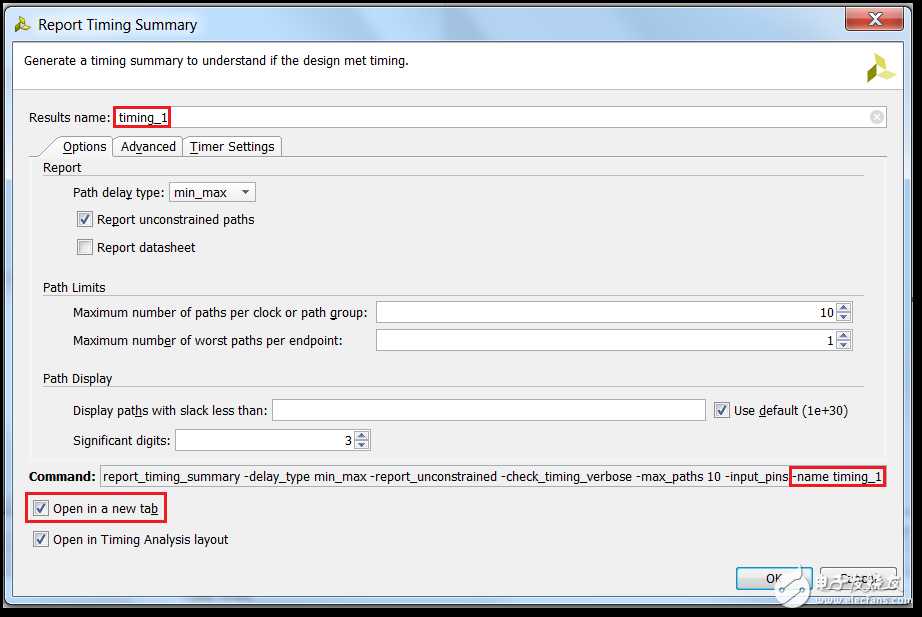
Task: Decrease maximum paths per clock stepper
Action: (x=844, y=318)
